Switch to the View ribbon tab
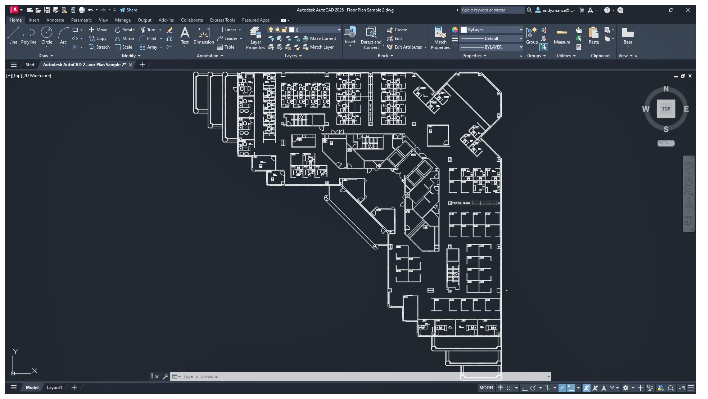The width and height of the screenshot is (708, 399). (103, 20)
